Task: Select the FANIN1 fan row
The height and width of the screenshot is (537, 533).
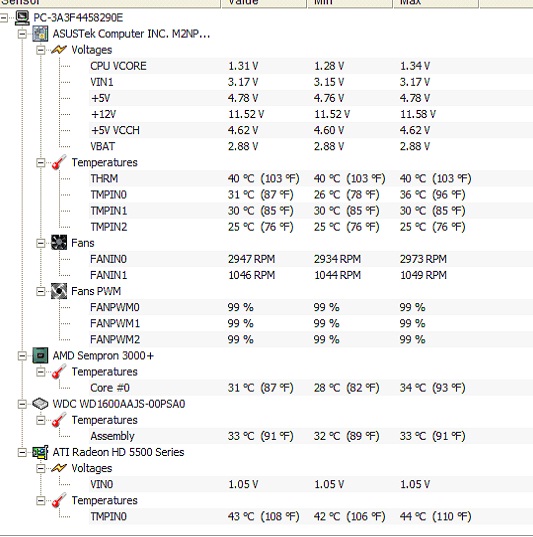Action: point(311,275)
